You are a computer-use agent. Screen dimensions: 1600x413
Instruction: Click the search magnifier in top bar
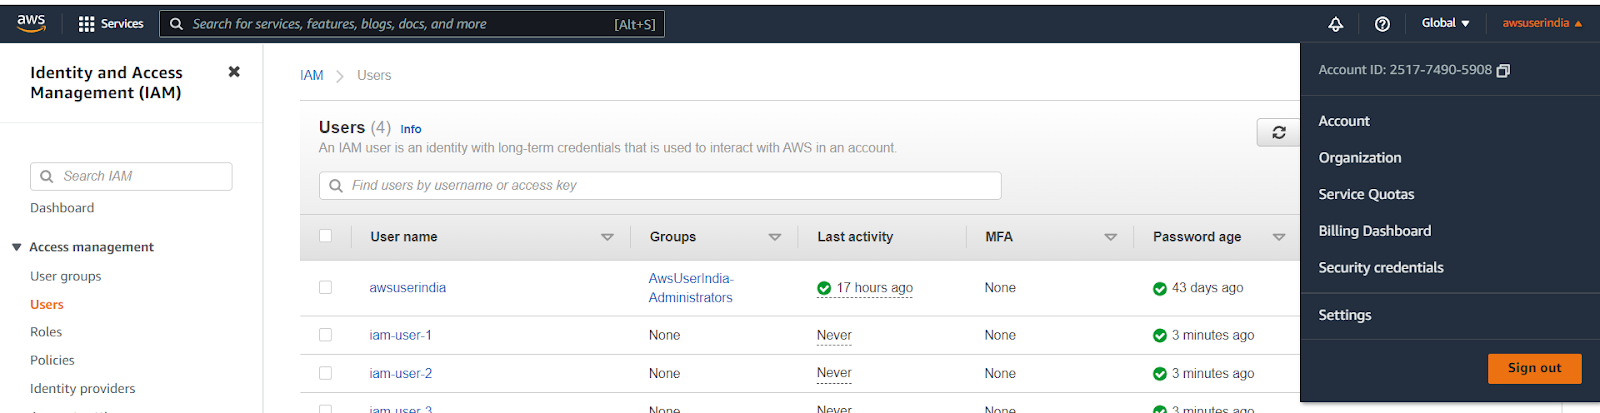click(176, 24)
